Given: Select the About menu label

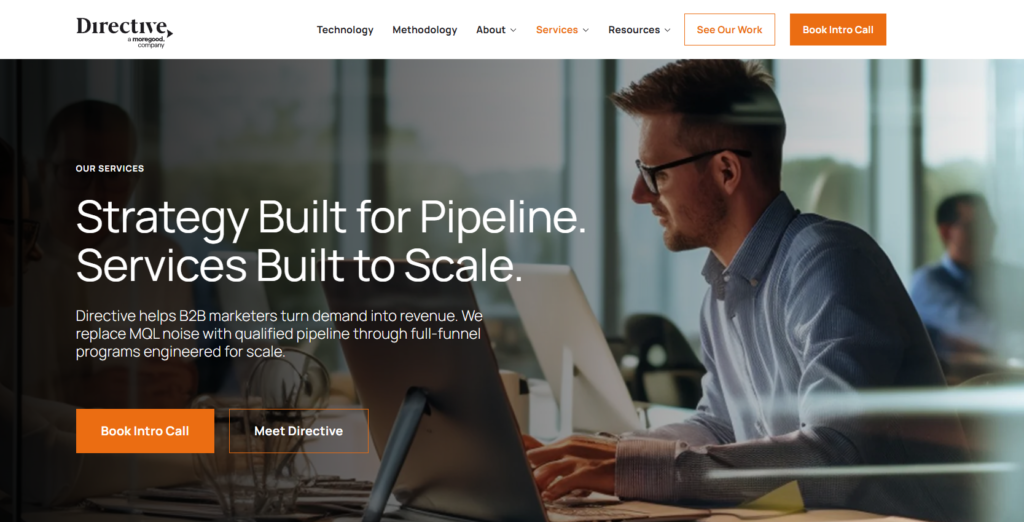Looking at the screenshot, I should point(490,30).
